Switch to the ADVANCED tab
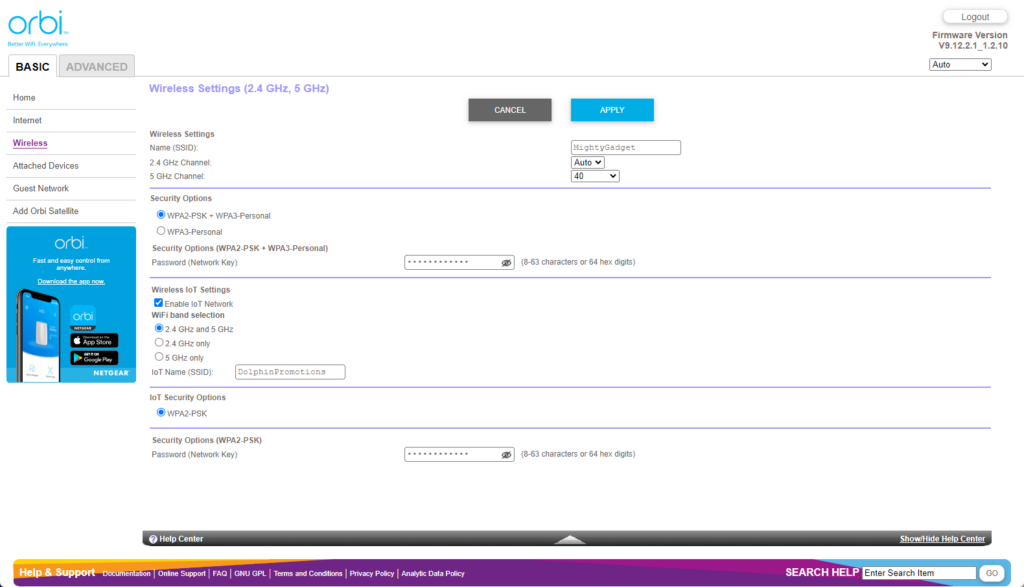1024x587 pixels. [x=97, y=67]
